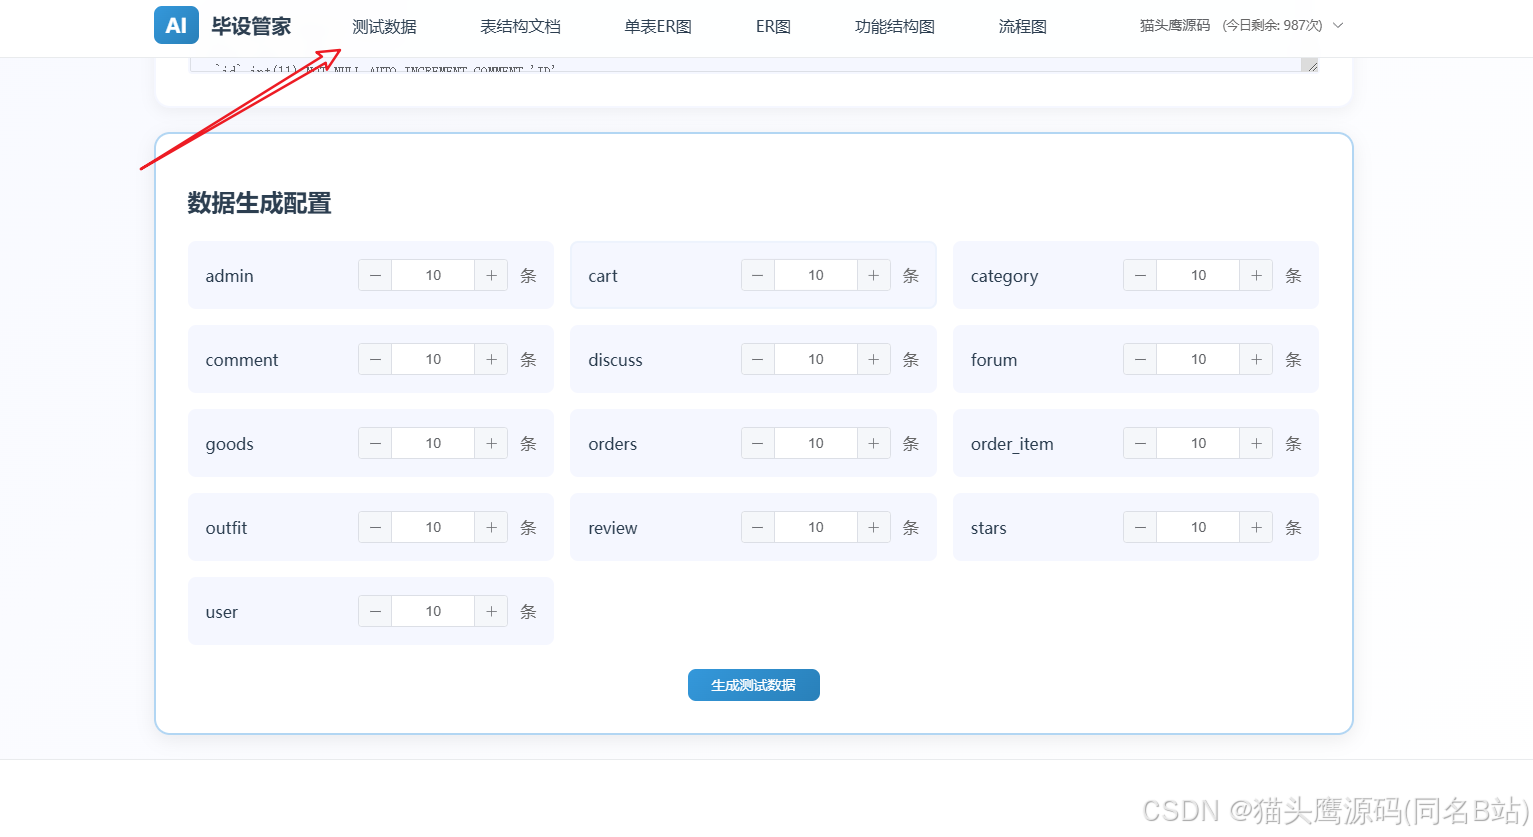1533x837 pixels.
Task: Increase the stars row count
Action: click(x=1256, y=527)
